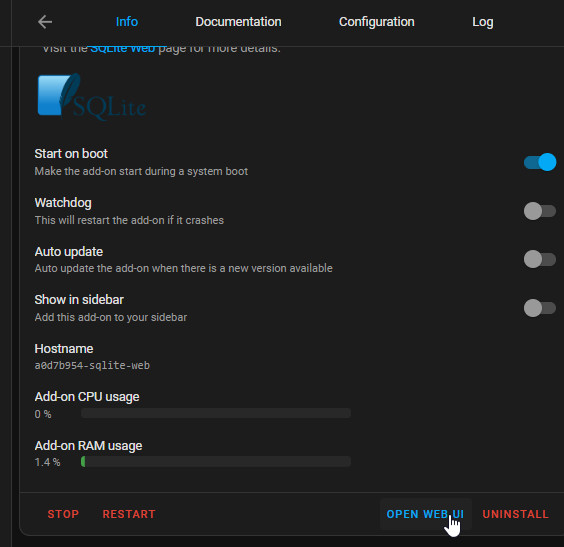Open the Documentation tab
This screenshot has width=564, height=547.
point(238,22)
